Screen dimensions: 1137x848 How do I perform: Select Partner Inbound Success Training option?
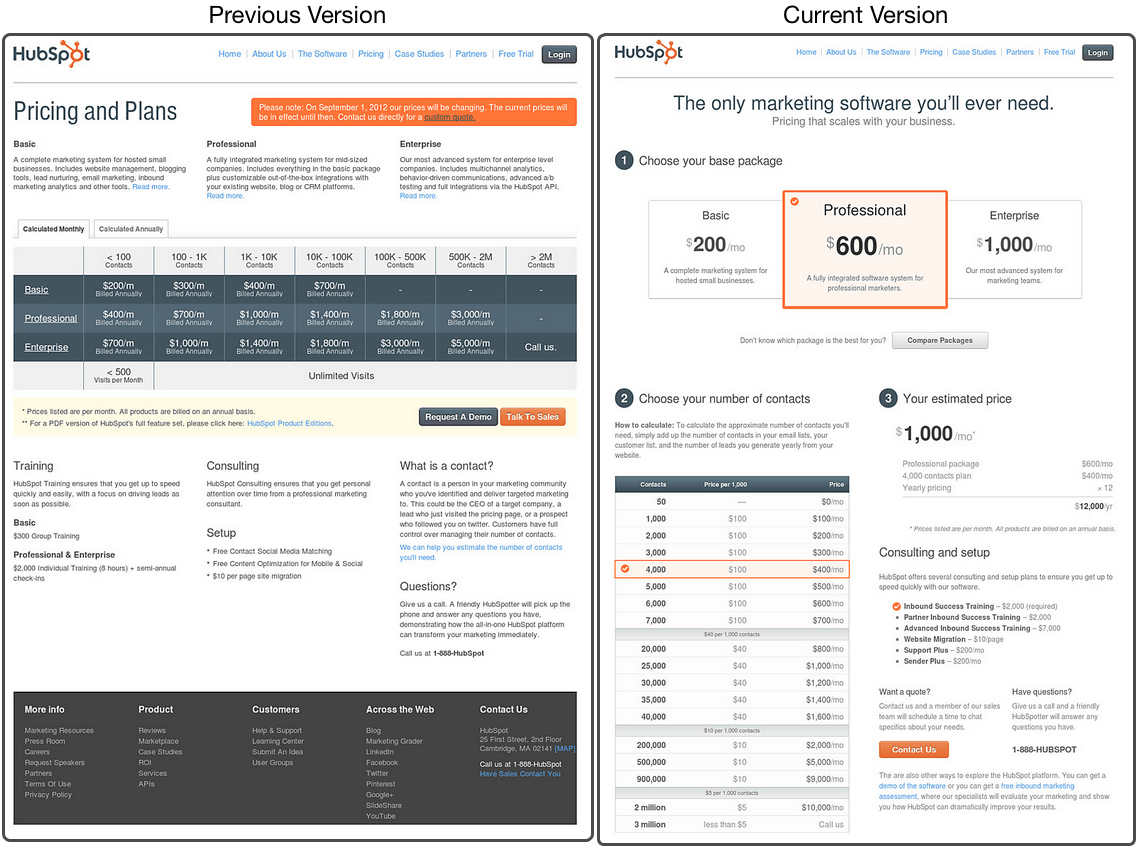977,617
